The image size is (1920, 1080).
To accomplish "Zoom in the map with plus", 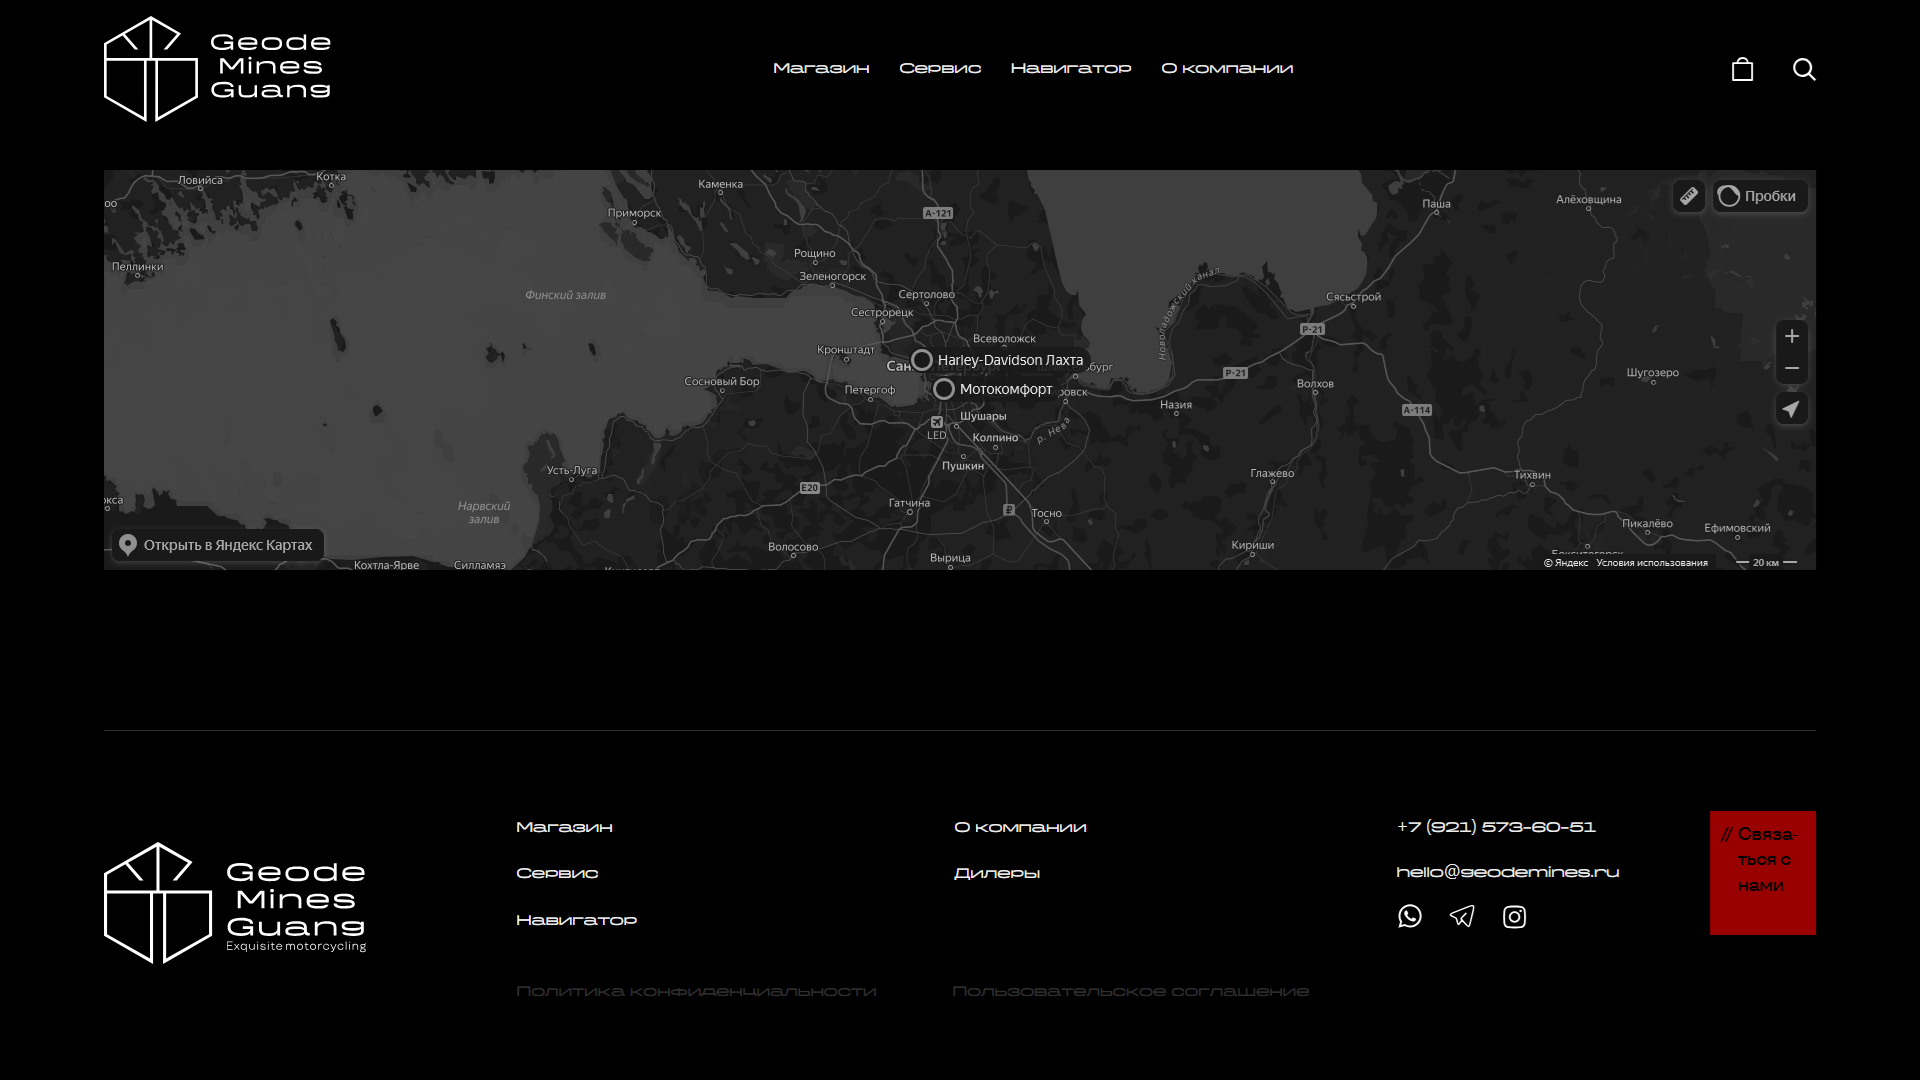I will point(1791,337).
